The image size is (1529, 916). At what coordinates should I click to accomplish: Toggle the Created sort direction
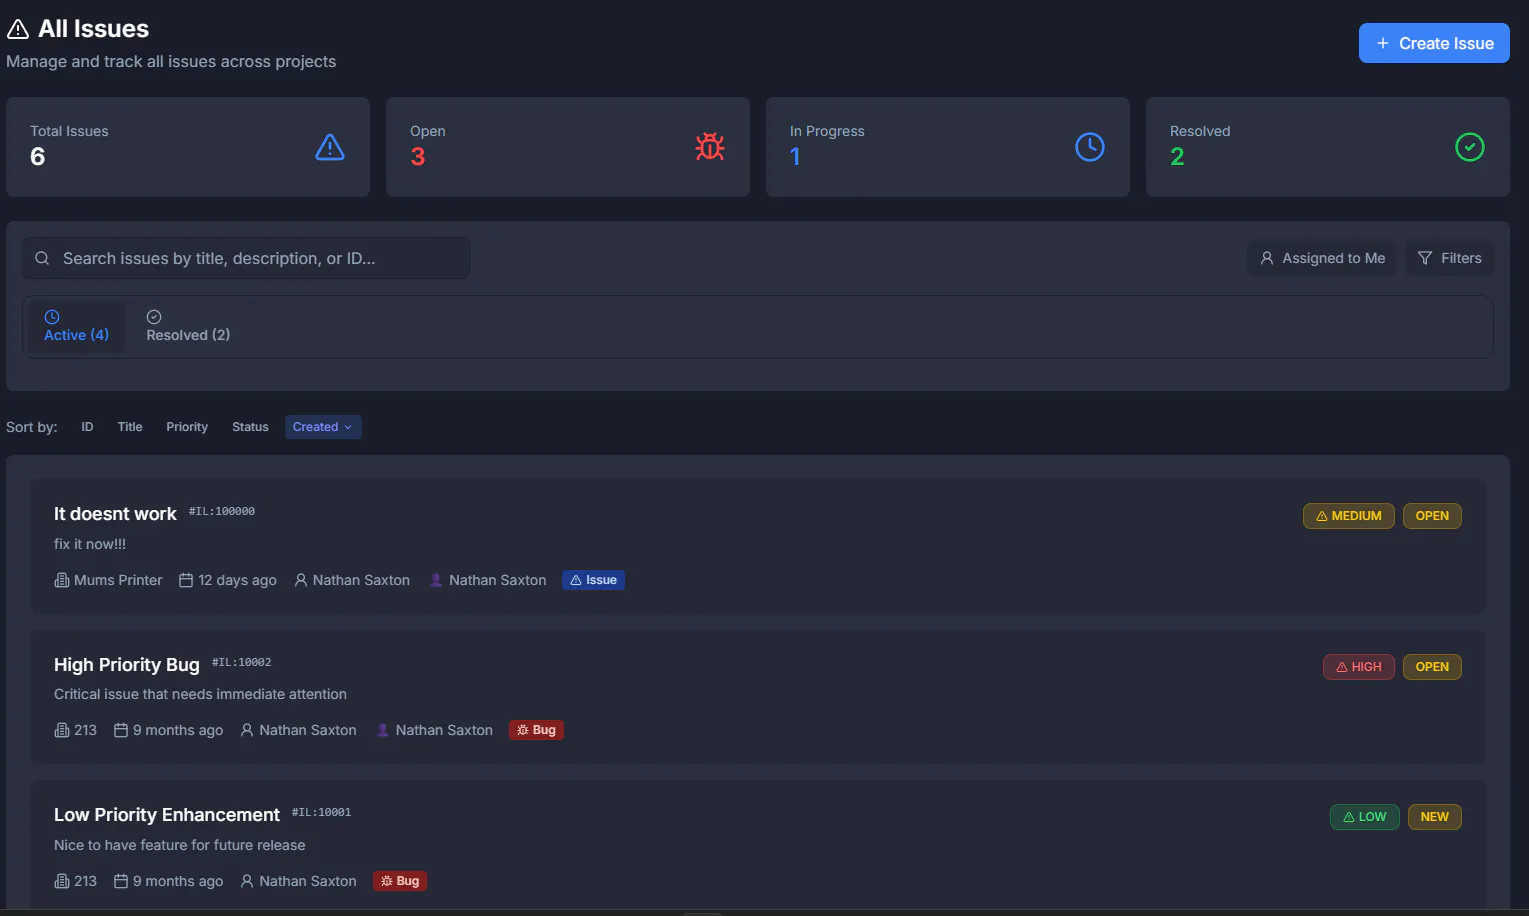coord(323,427)
